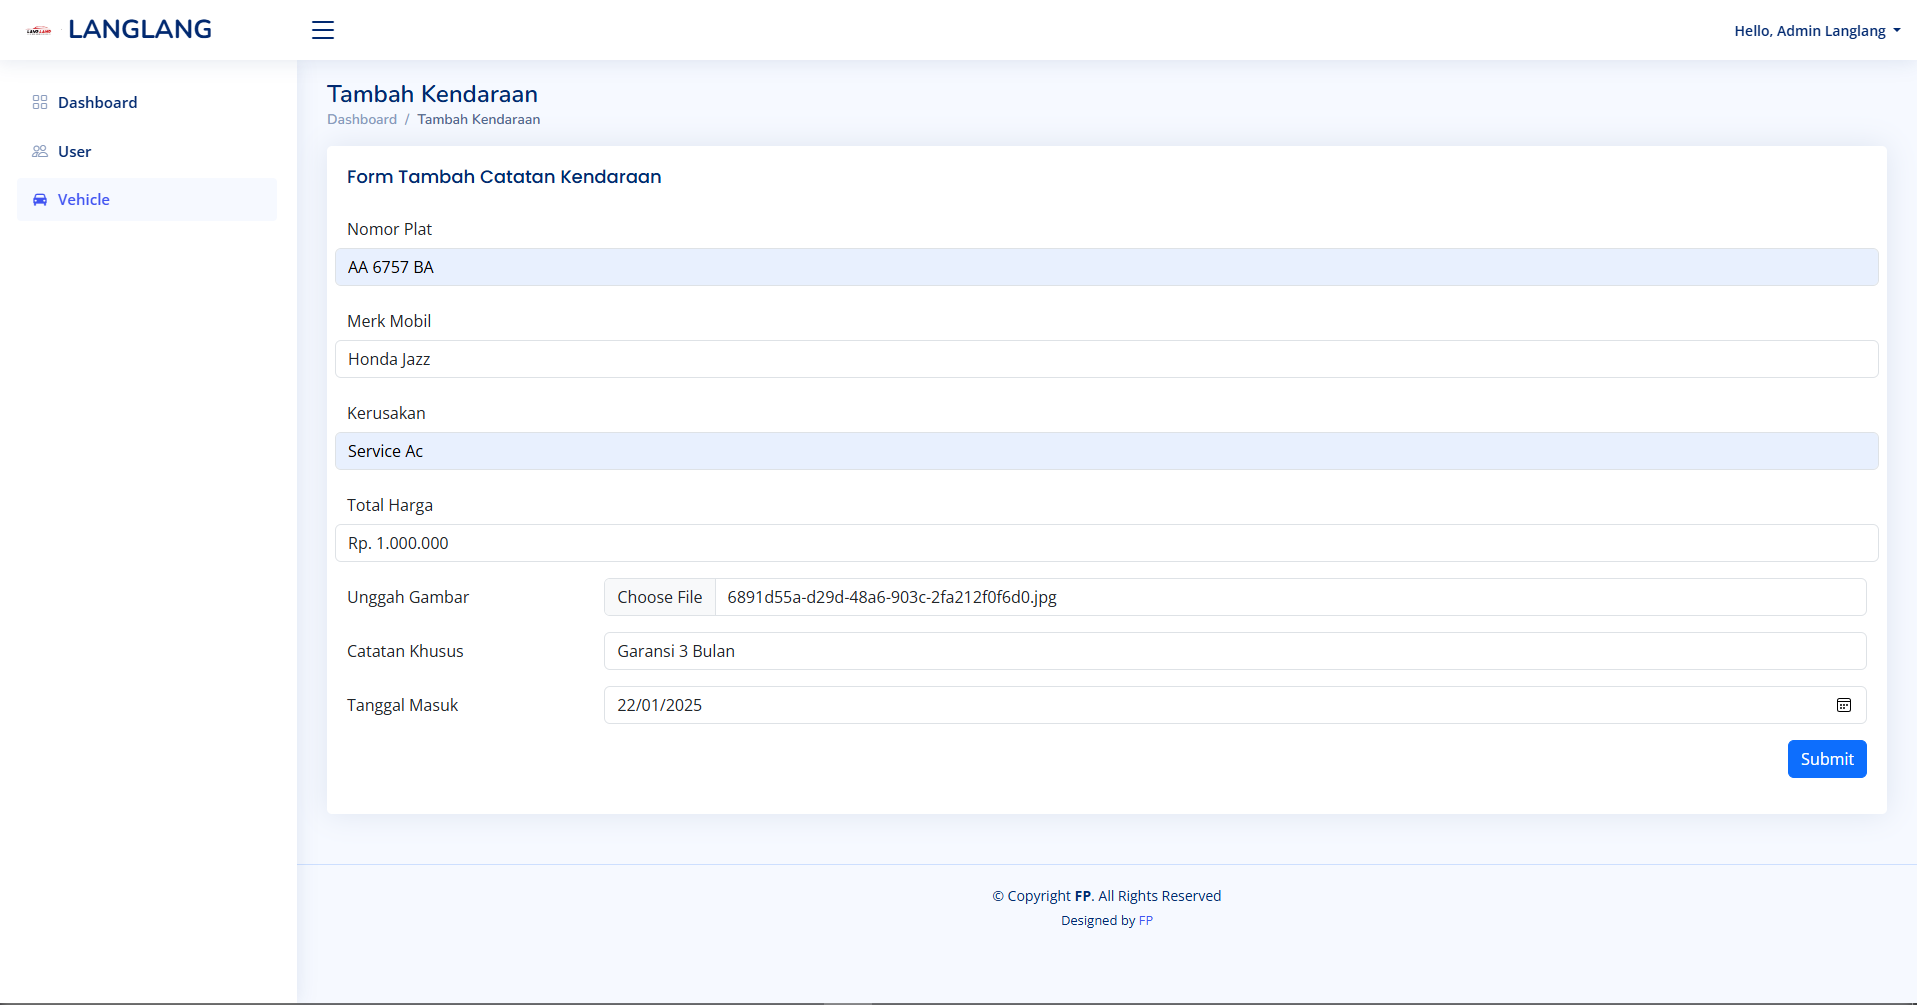
Task: Click the Langlang logo image
Action: click(39, 31)
